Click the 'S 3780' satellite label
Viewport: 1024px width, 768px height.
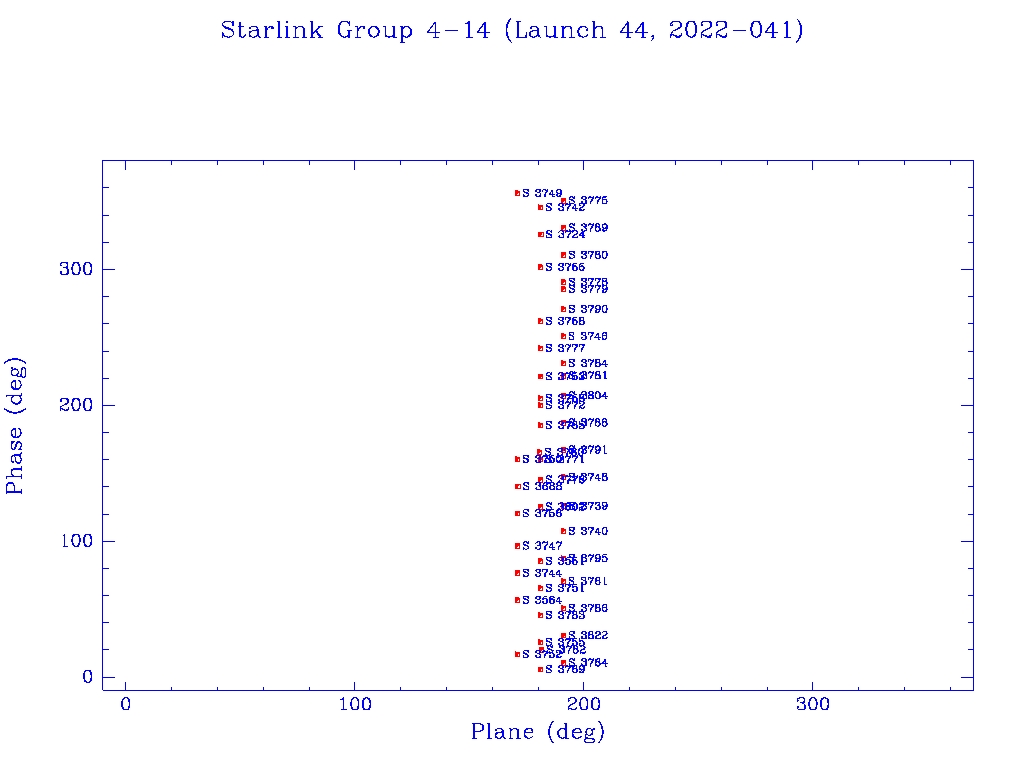coord(588,255)
